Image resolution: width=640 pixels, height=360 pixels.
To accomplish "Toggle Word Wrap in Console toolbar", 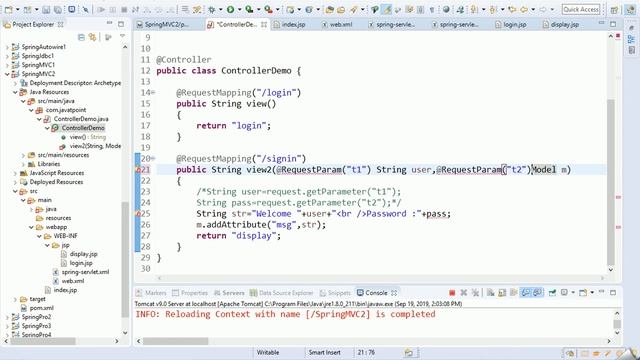I will [x=513, y=293].
